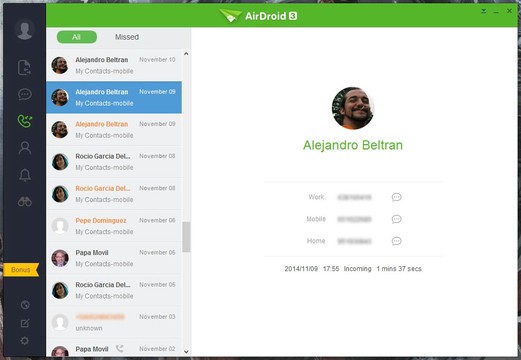Open the contacts person sidebar icon
Viewport: 521px width, 360px height.
click(x=25, y=148)
